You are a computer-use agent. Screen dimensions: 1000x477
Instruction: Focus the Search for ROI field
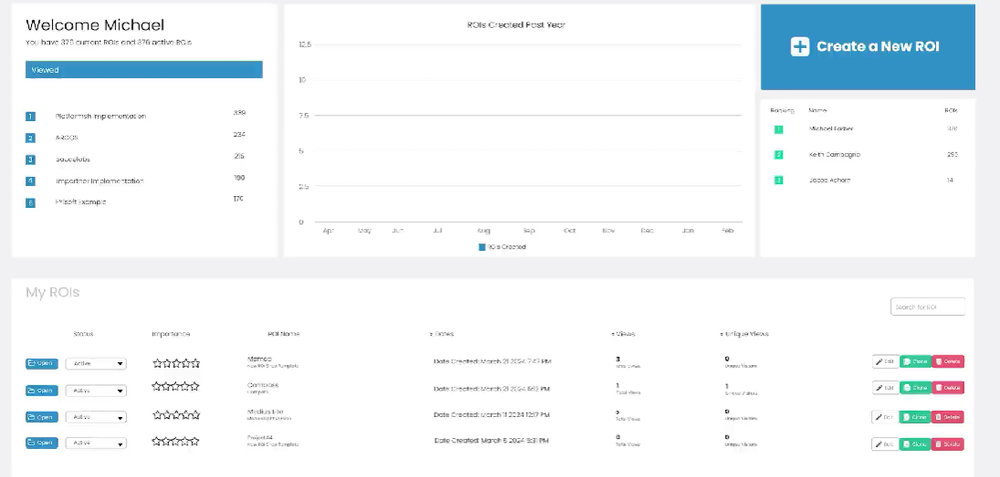(x=927, y=307)
